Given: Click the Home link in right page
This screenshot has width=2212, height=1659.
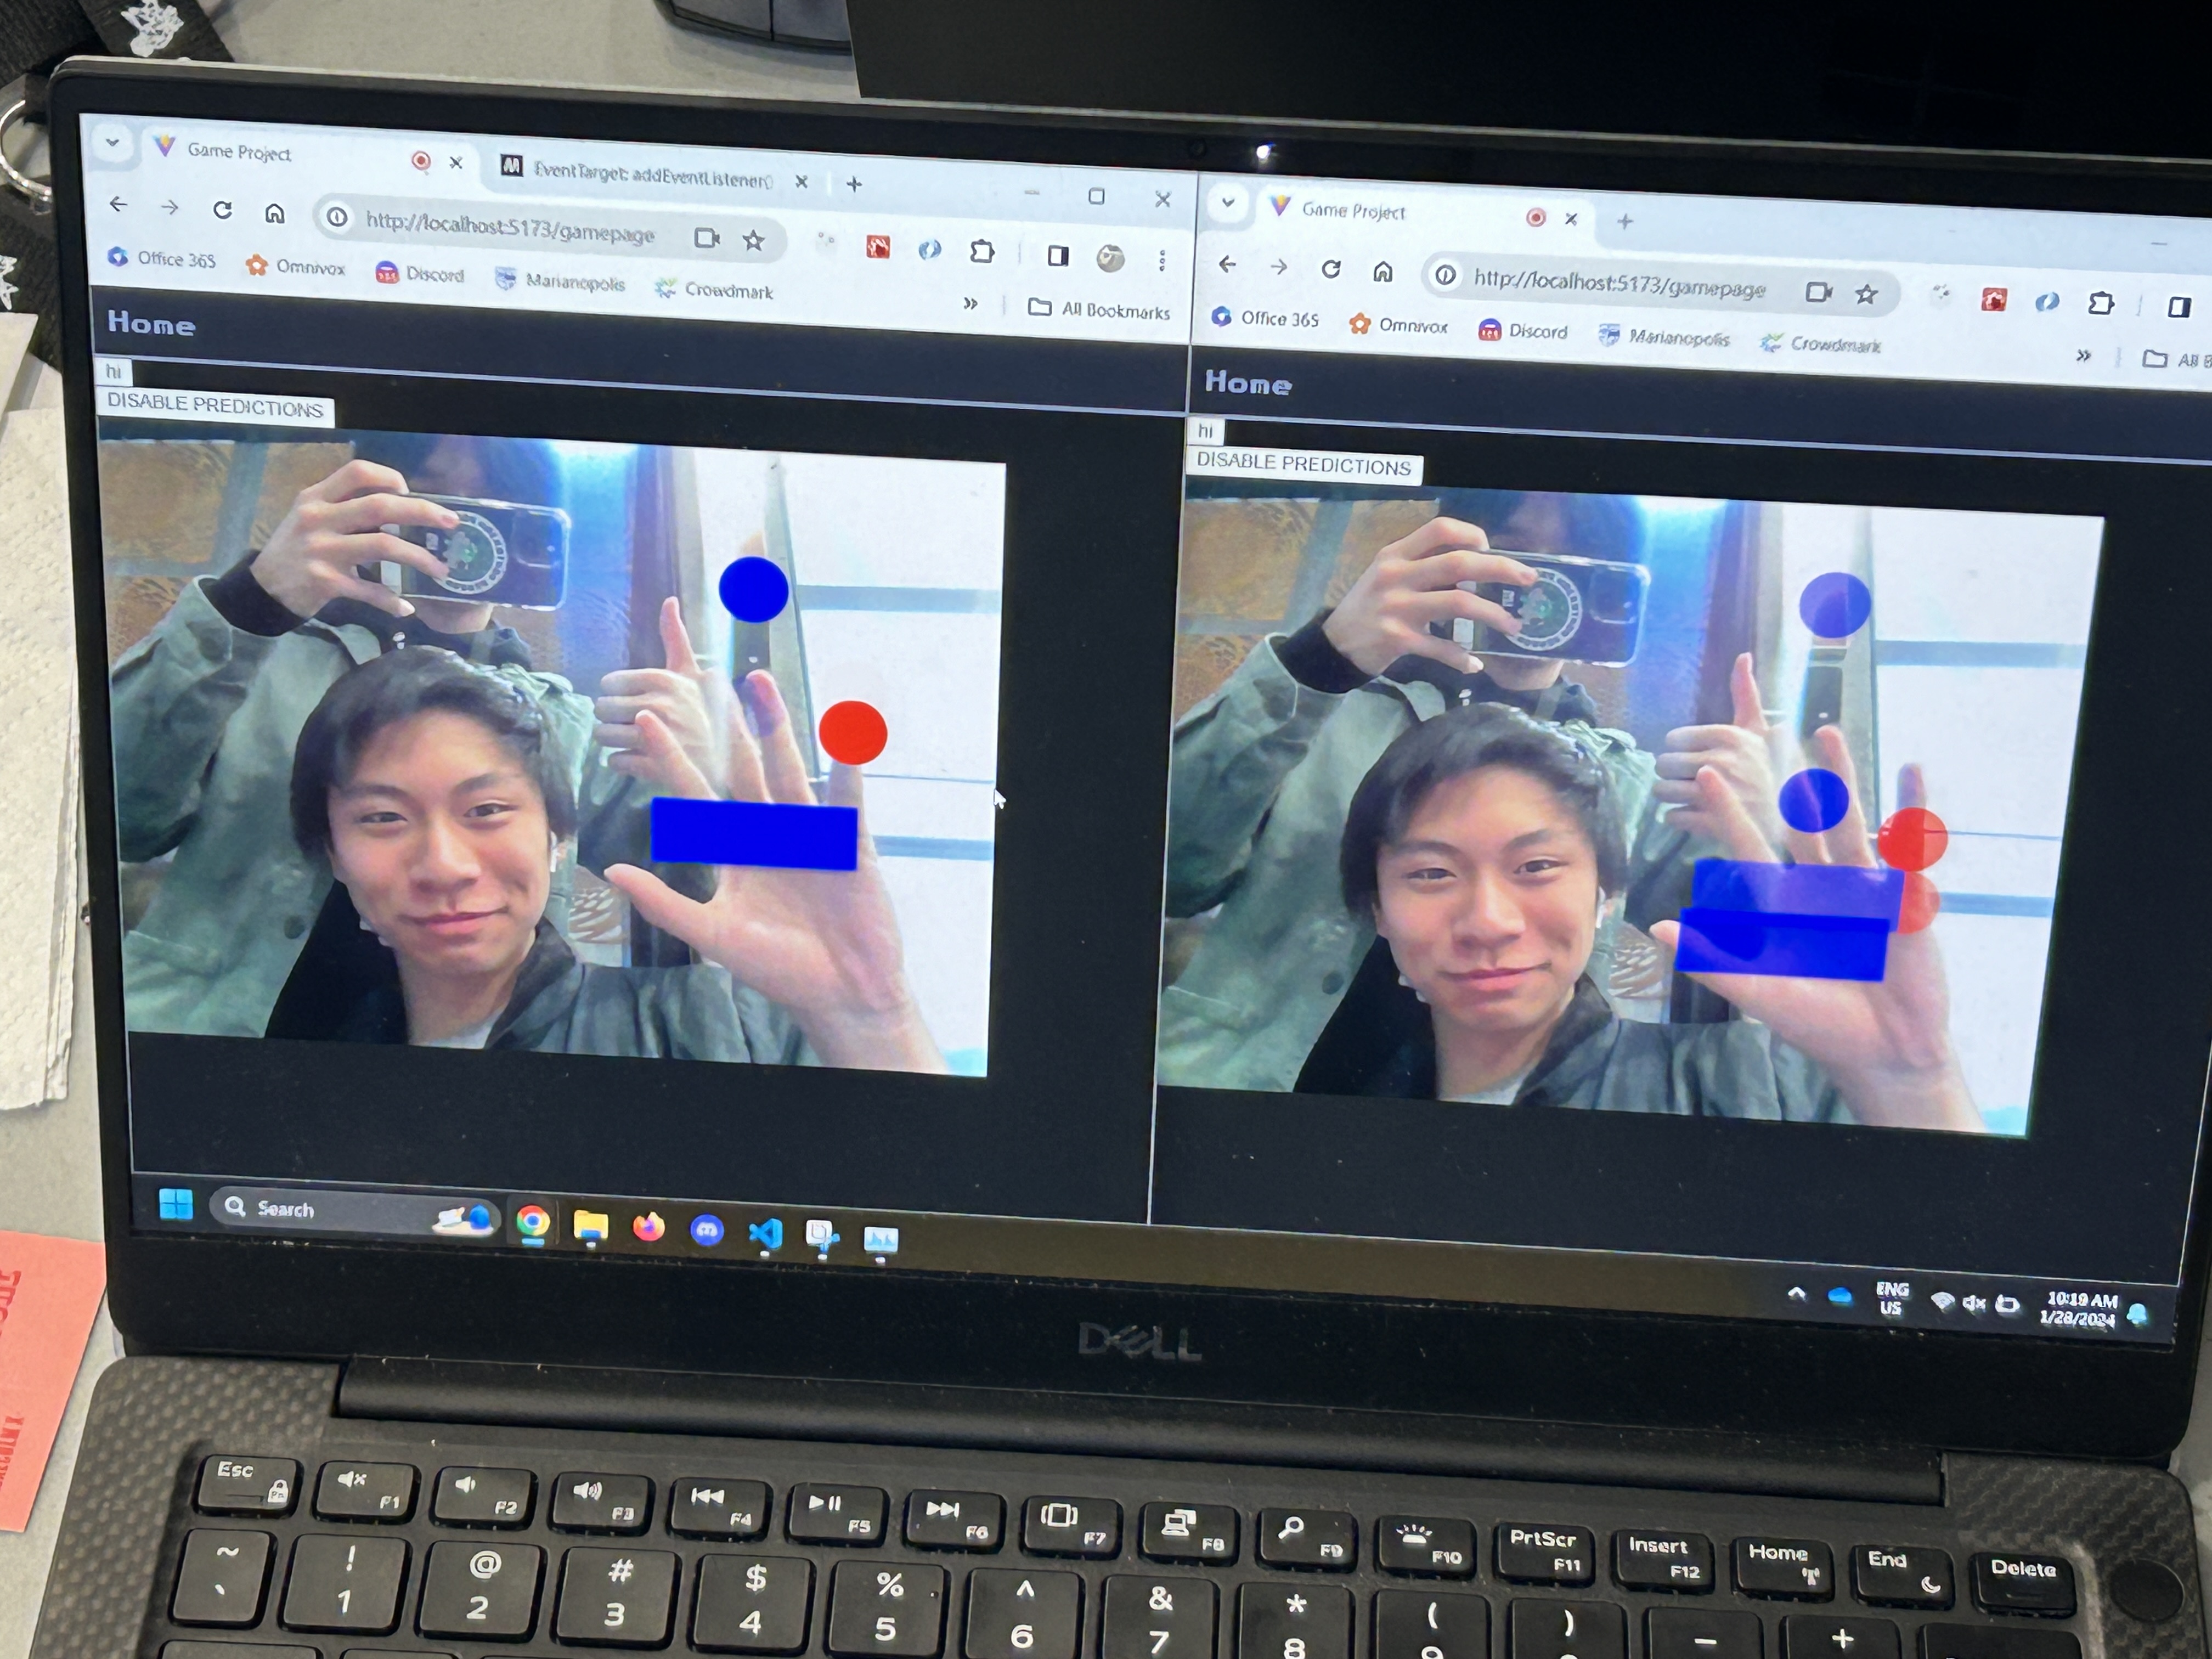Looking at the screenshot, I should (1247, 383).
